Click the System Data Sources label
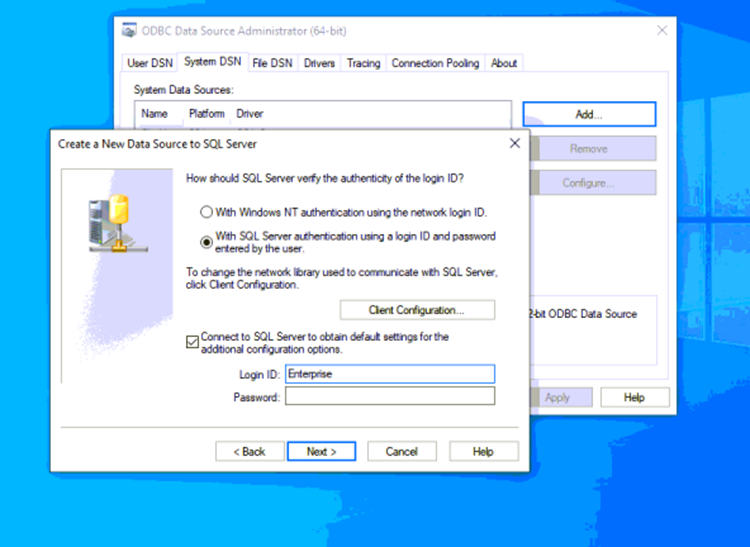Image resolution: width=750 pixels, height=547 pixels. click(184, 90)
